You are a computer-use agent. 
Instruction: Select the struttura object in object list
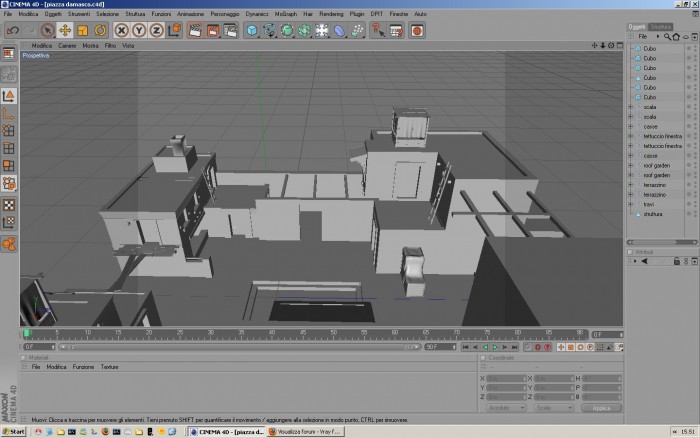[653, 214]
